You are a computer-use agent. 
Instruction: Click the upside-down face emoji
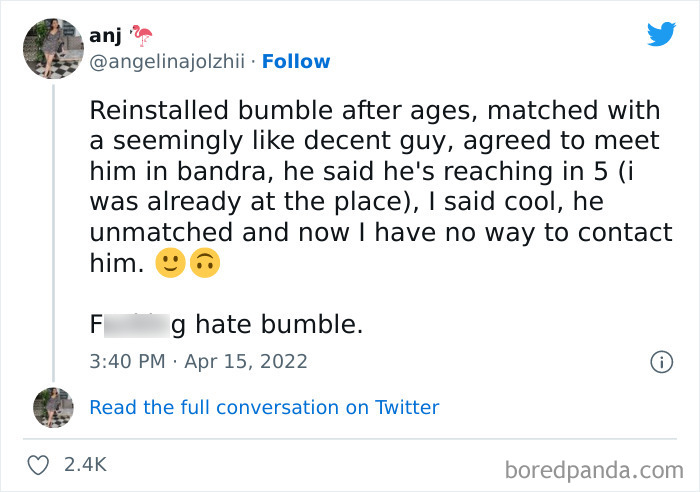click(204, 263)
